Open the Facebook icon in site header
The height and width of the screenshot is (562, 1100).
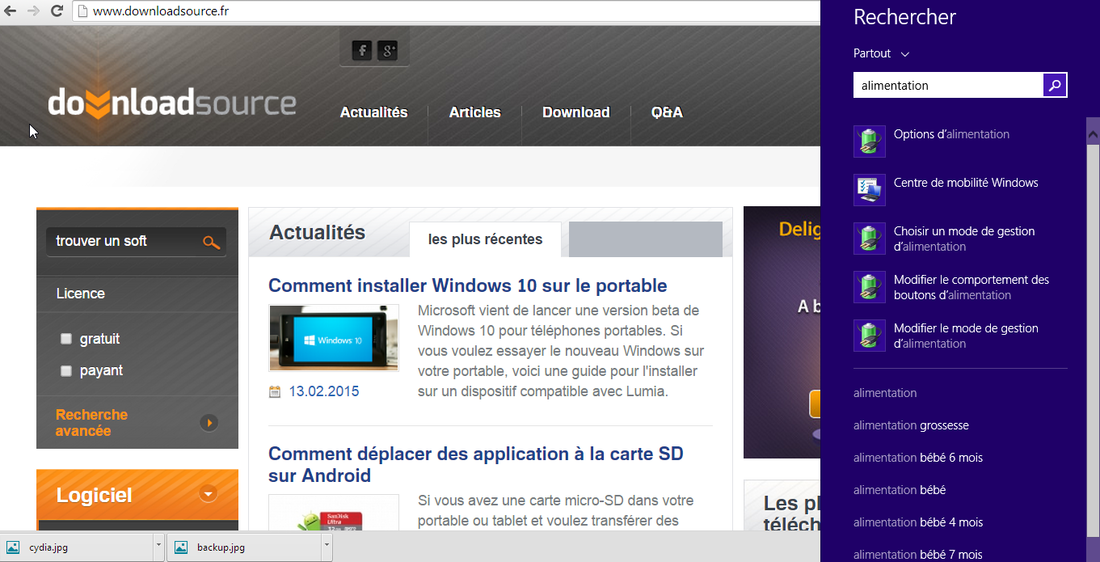[x=362, y=50]
